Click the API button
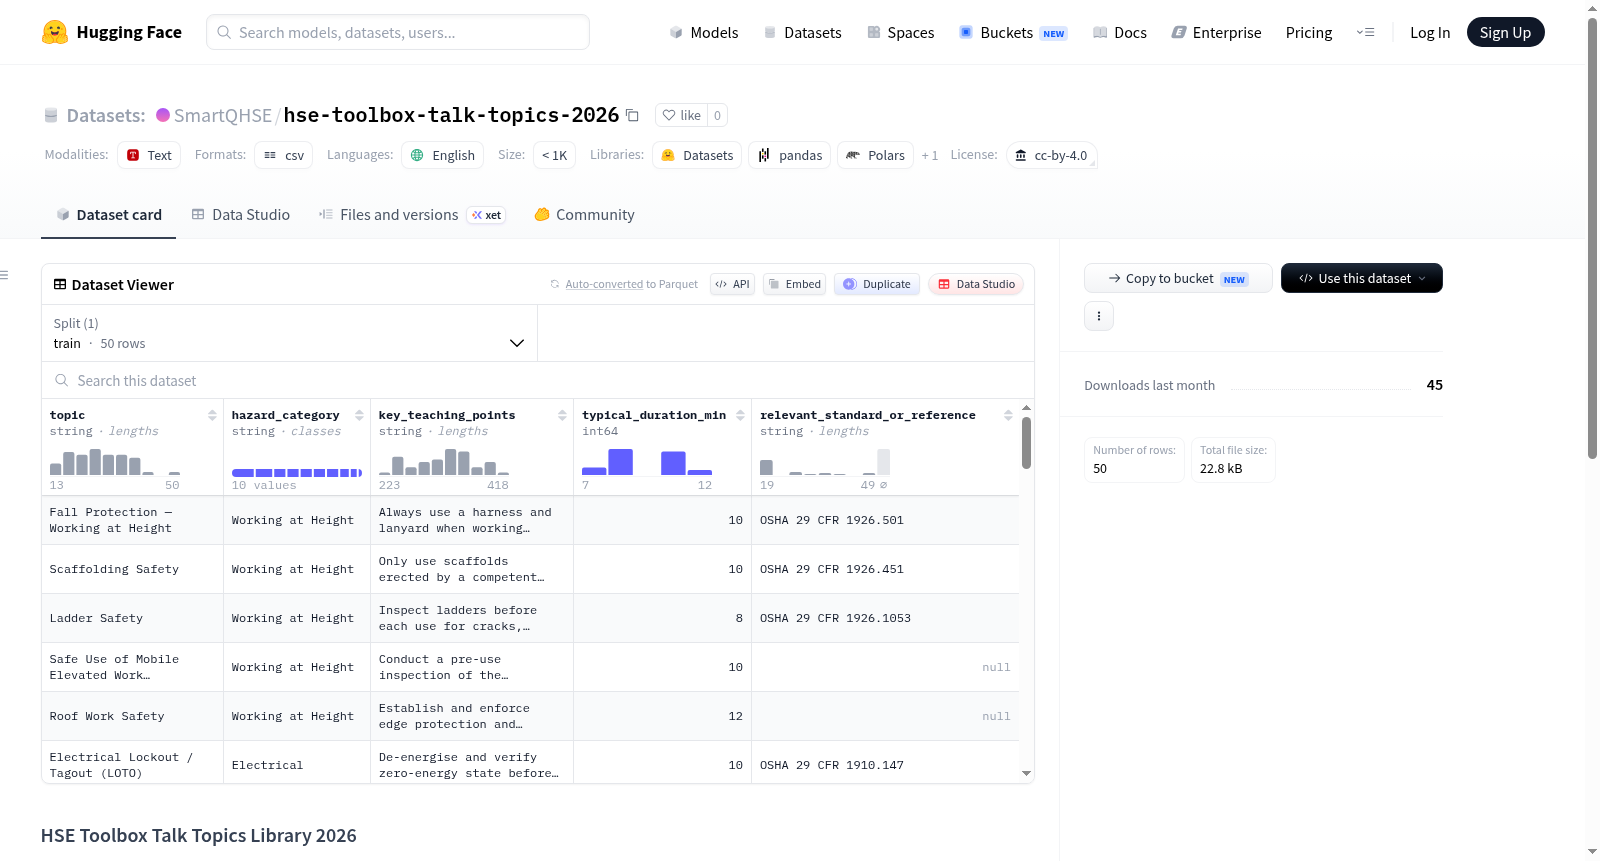The height and width of the screenshot is (861, 1600). (x=732, y=284)
